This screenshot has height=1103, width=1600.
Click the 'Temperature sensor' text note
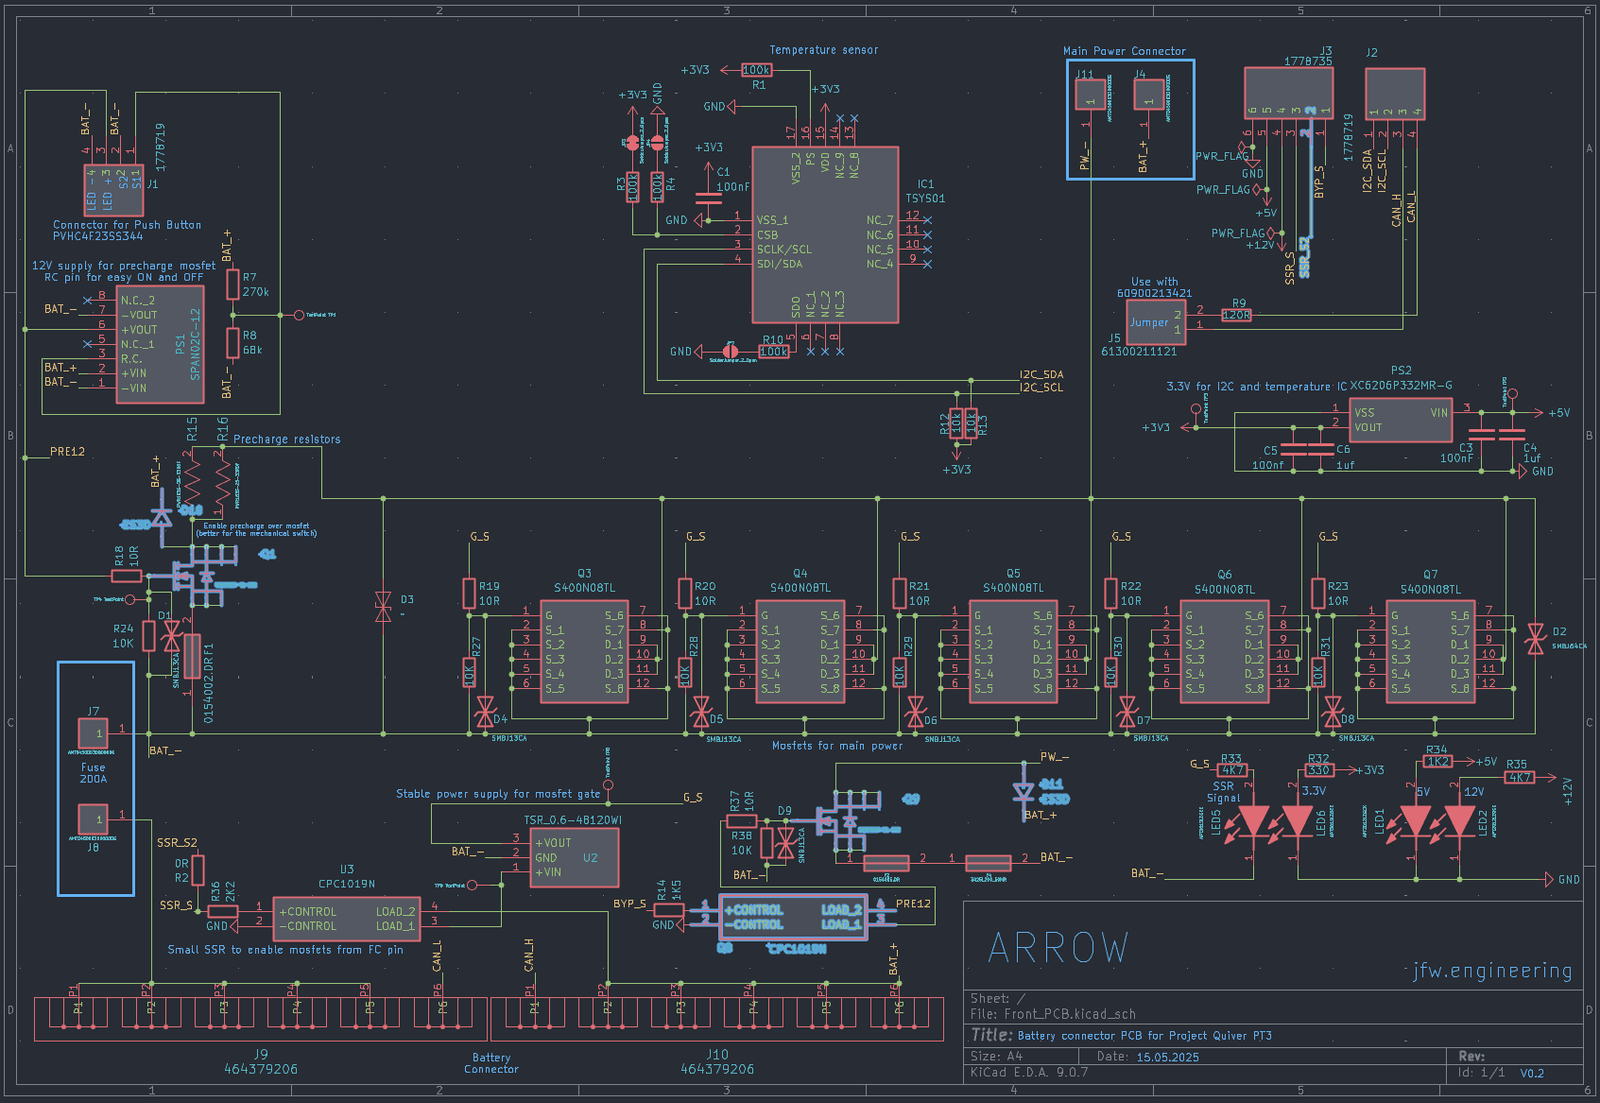click(824, 50)
